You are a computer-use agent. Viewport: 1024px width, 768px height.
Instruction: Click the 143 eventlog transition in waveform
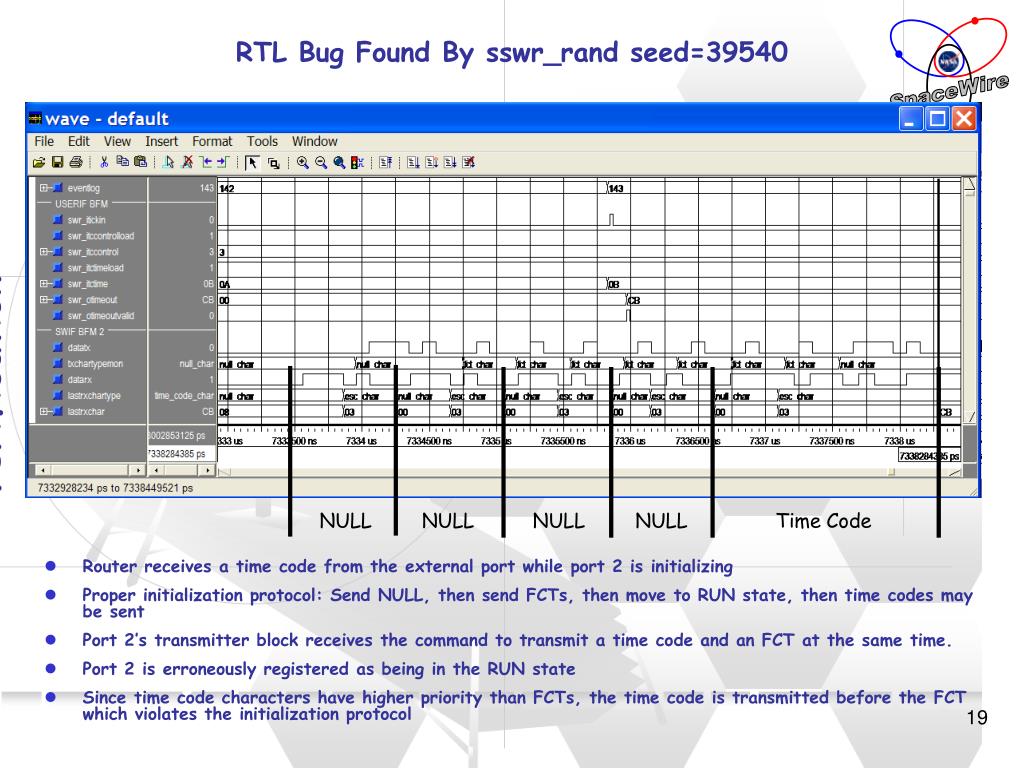pos(616,188)
